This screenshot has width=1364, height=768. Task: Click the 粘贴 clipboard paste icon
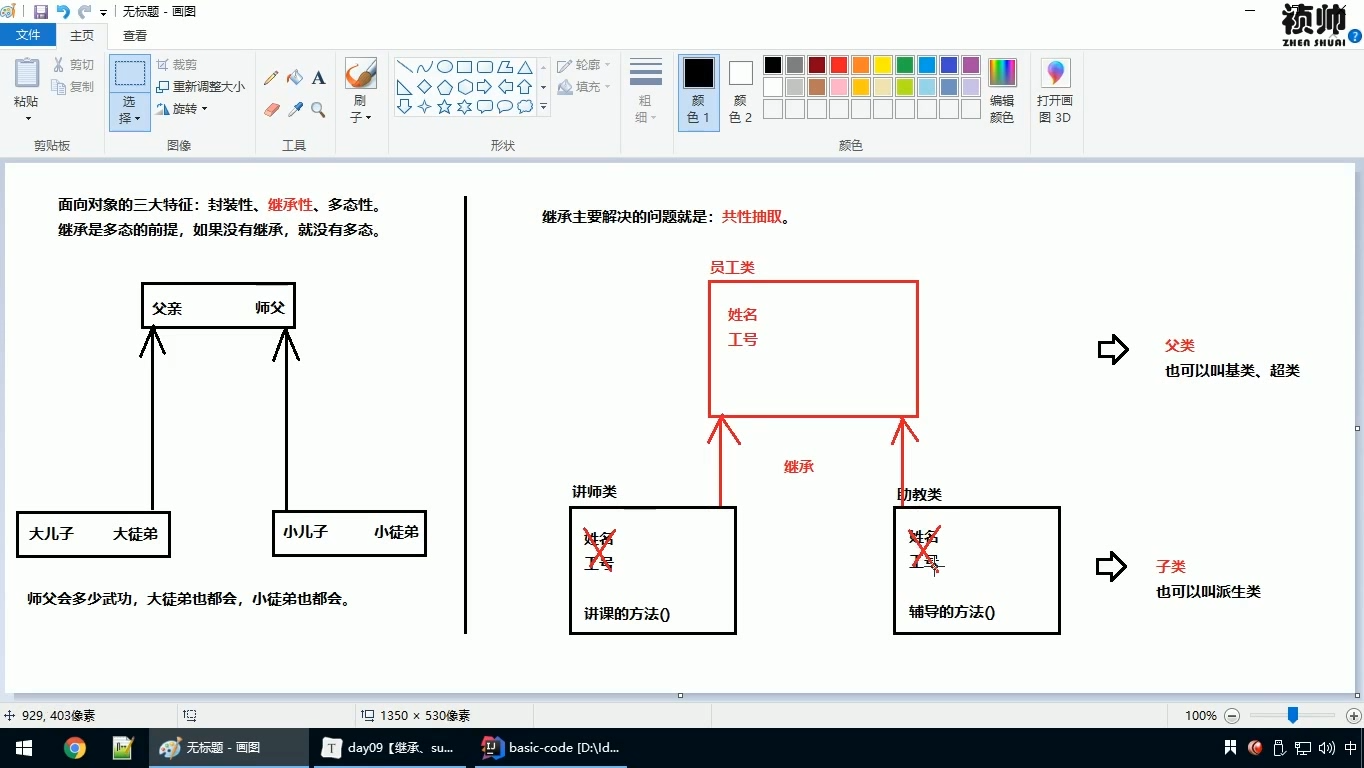pyautogui.click(x=27, y=74)
